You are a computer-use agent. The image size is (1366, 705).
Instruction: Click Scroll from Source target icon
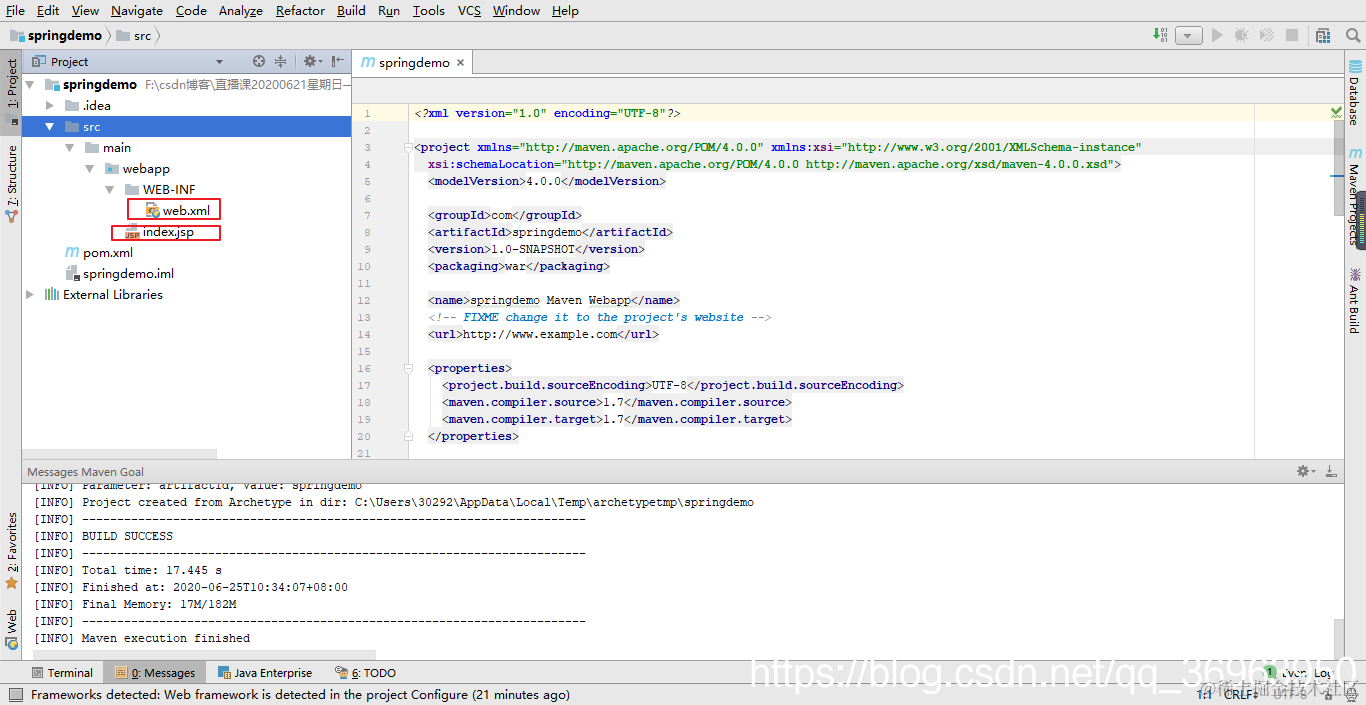click(259, 61)
